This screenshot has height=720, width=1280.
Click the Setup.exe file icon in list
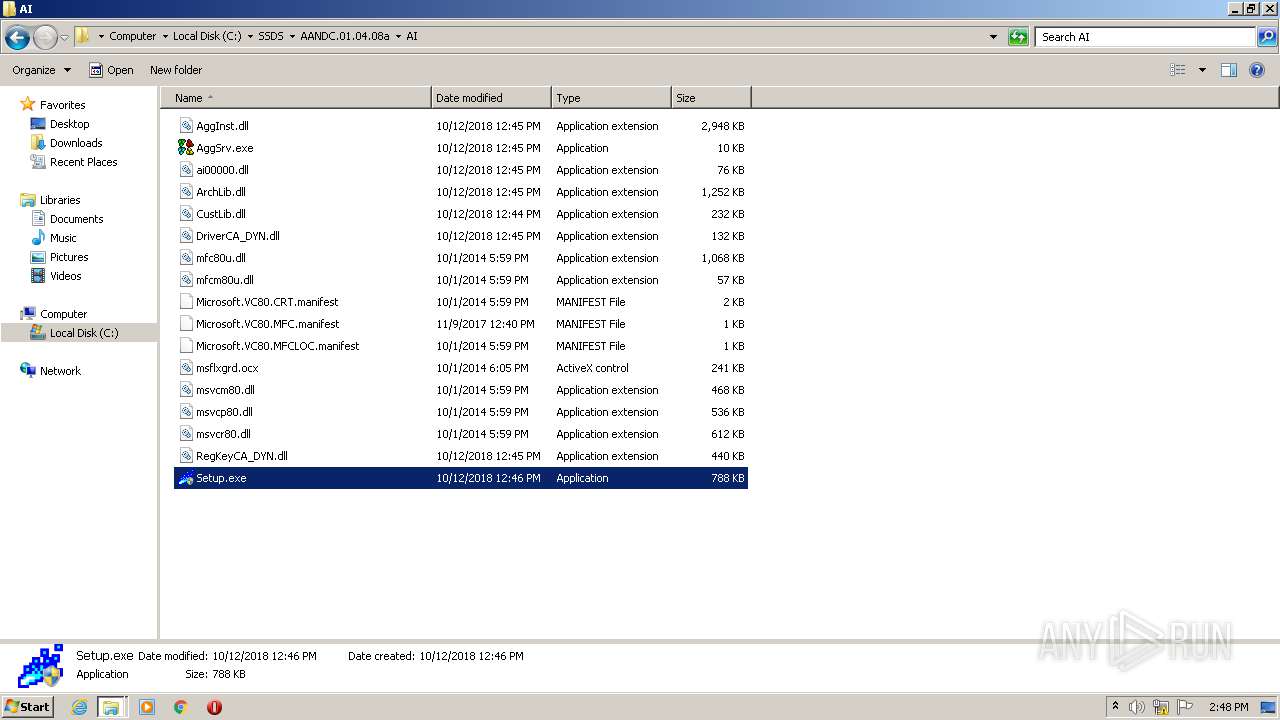pyautogui.click(x=186, y=478)
